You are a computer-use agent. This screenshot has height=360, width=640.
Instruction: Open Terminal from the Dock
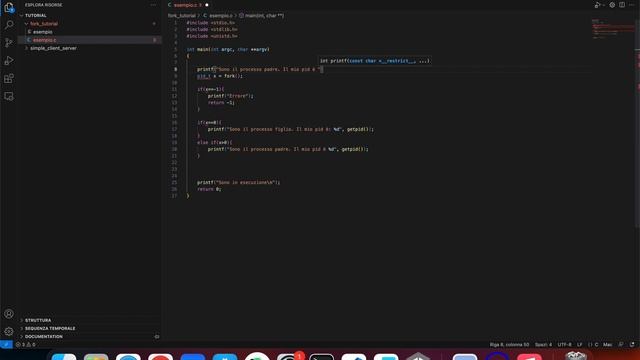pyautogui.click(x=321, y=356)
